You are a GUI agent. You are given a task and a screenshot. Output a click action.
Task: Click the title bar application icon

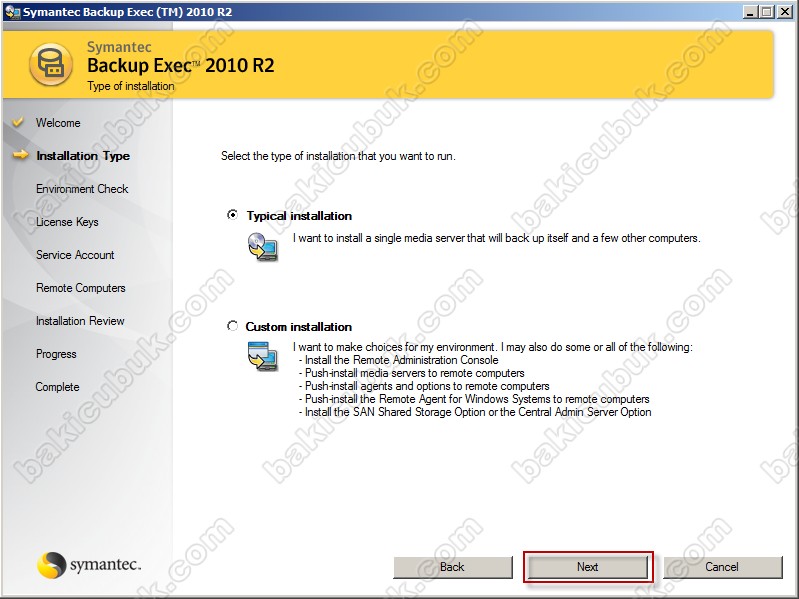pos(12,12)
